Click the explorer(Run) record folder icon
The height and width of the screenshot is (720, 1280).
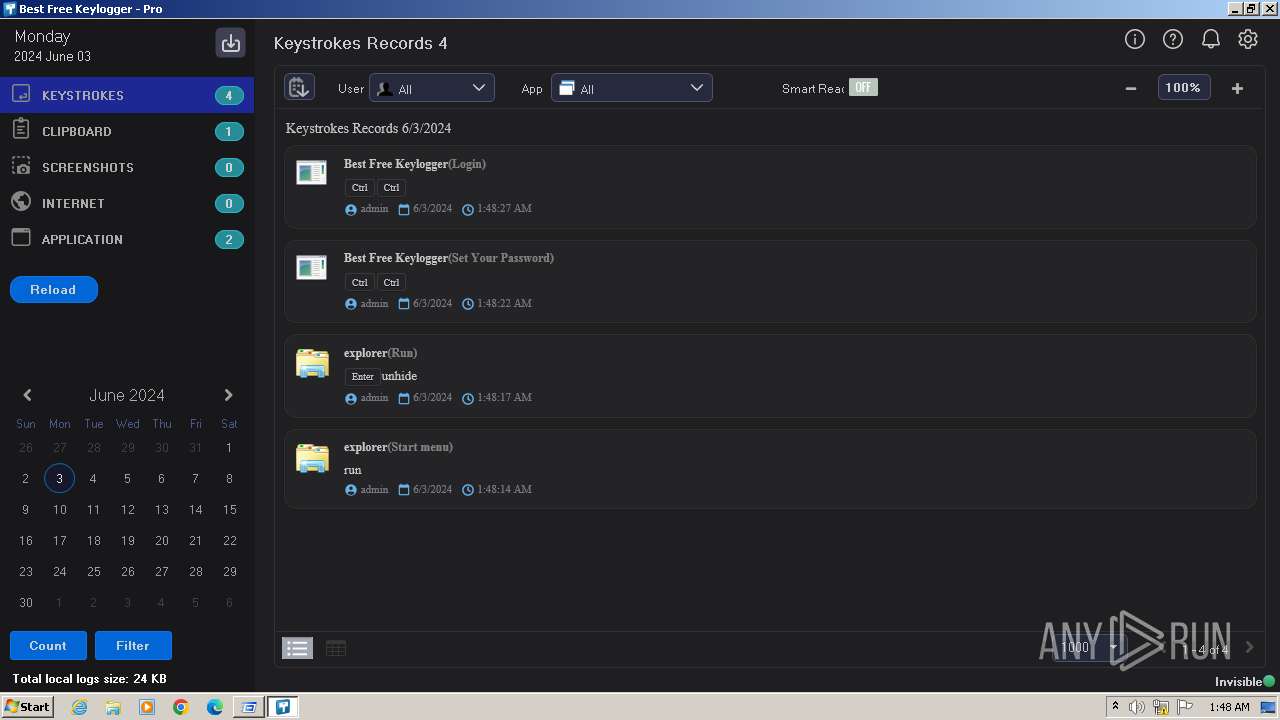pyautogui.click(x=312, y=363)
